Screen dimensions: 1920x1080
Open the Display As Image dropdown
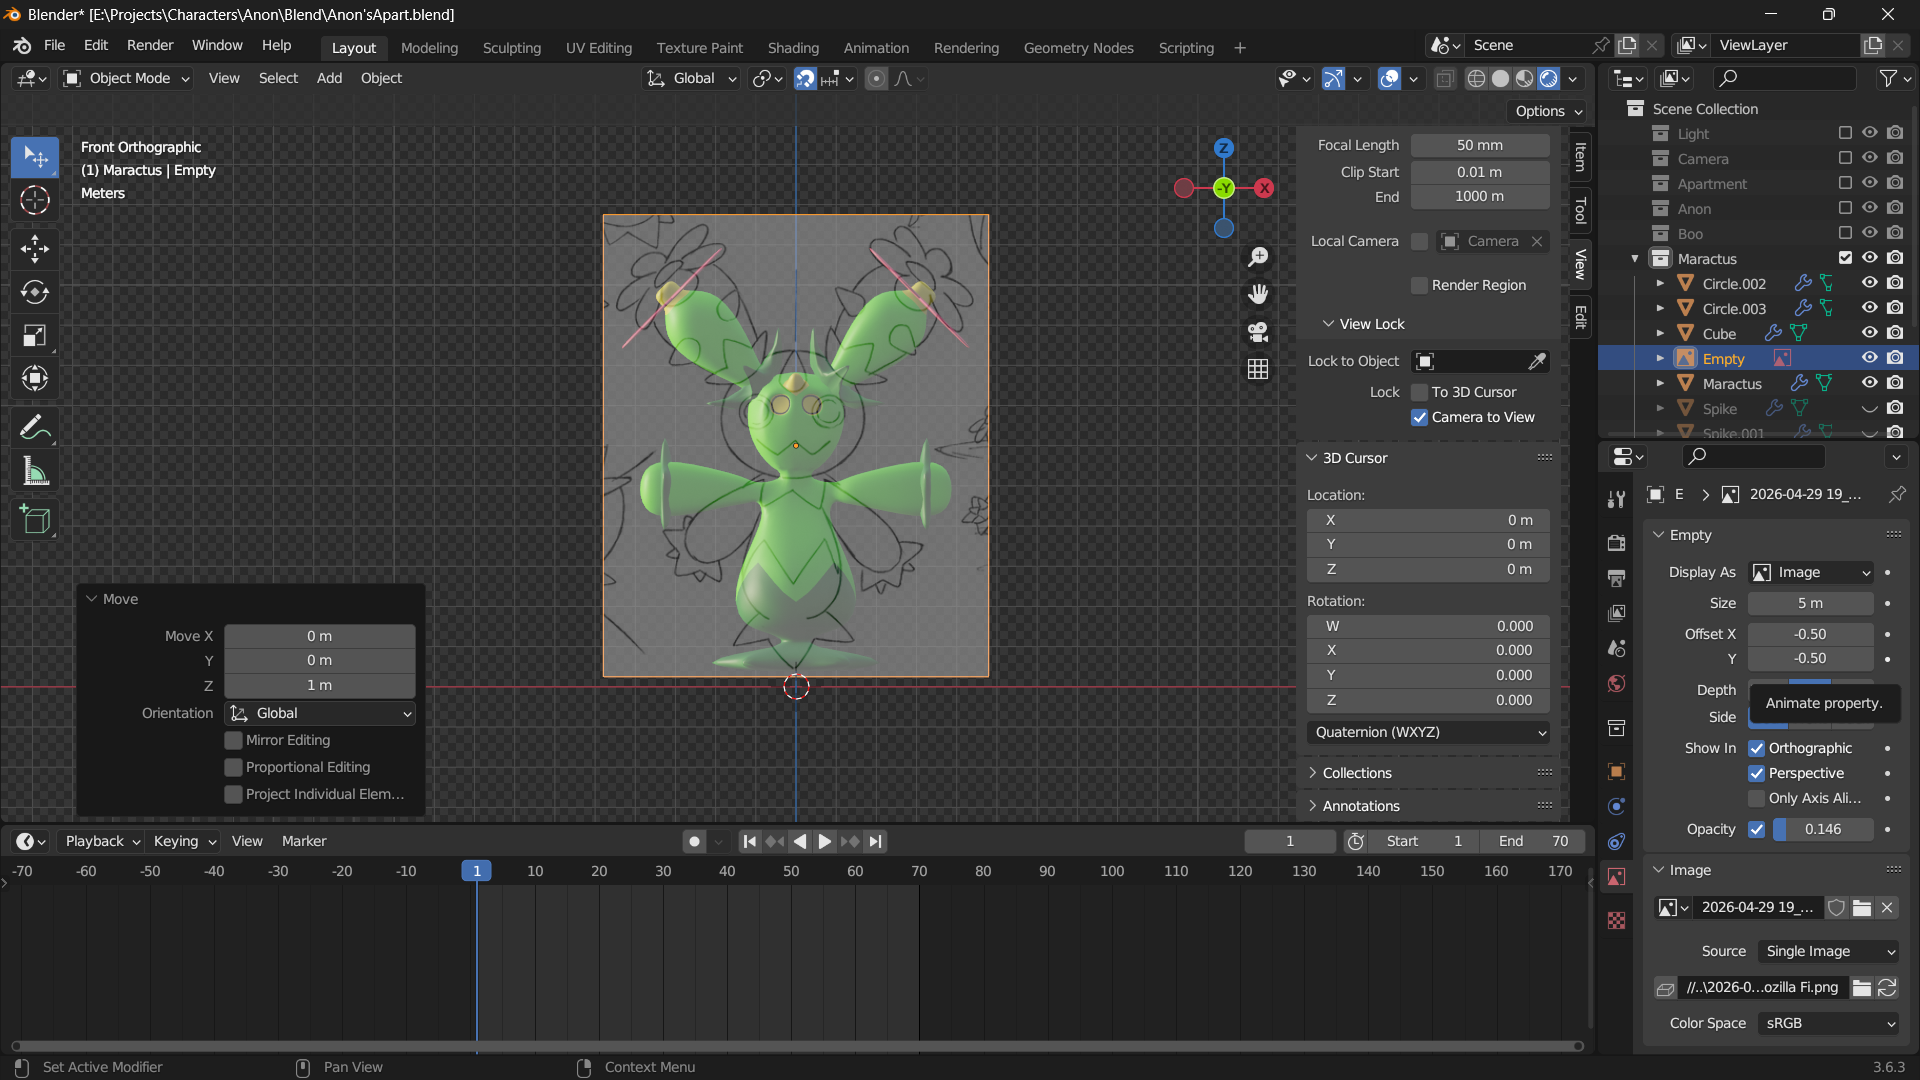click(x=1811, y=572)
